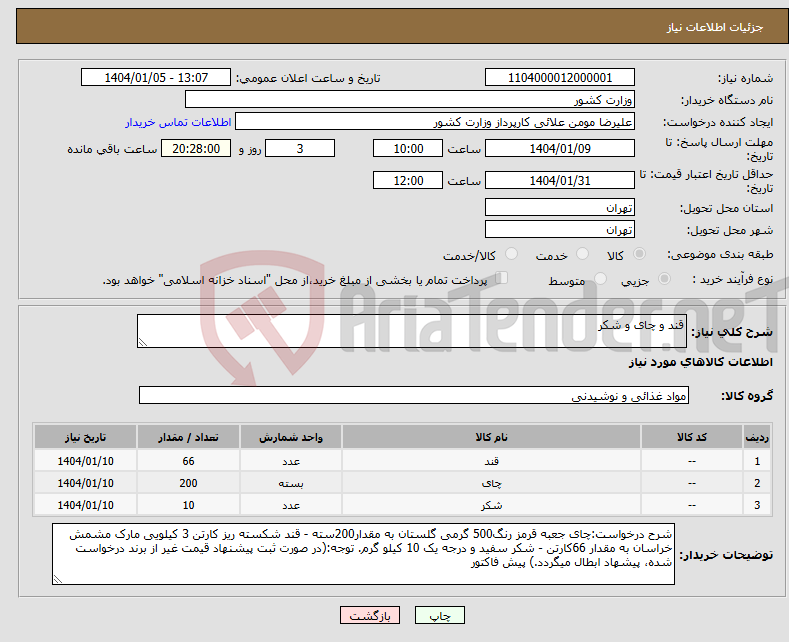
Task: Select the متوسط purchase type radio
Action: point(600,279)
